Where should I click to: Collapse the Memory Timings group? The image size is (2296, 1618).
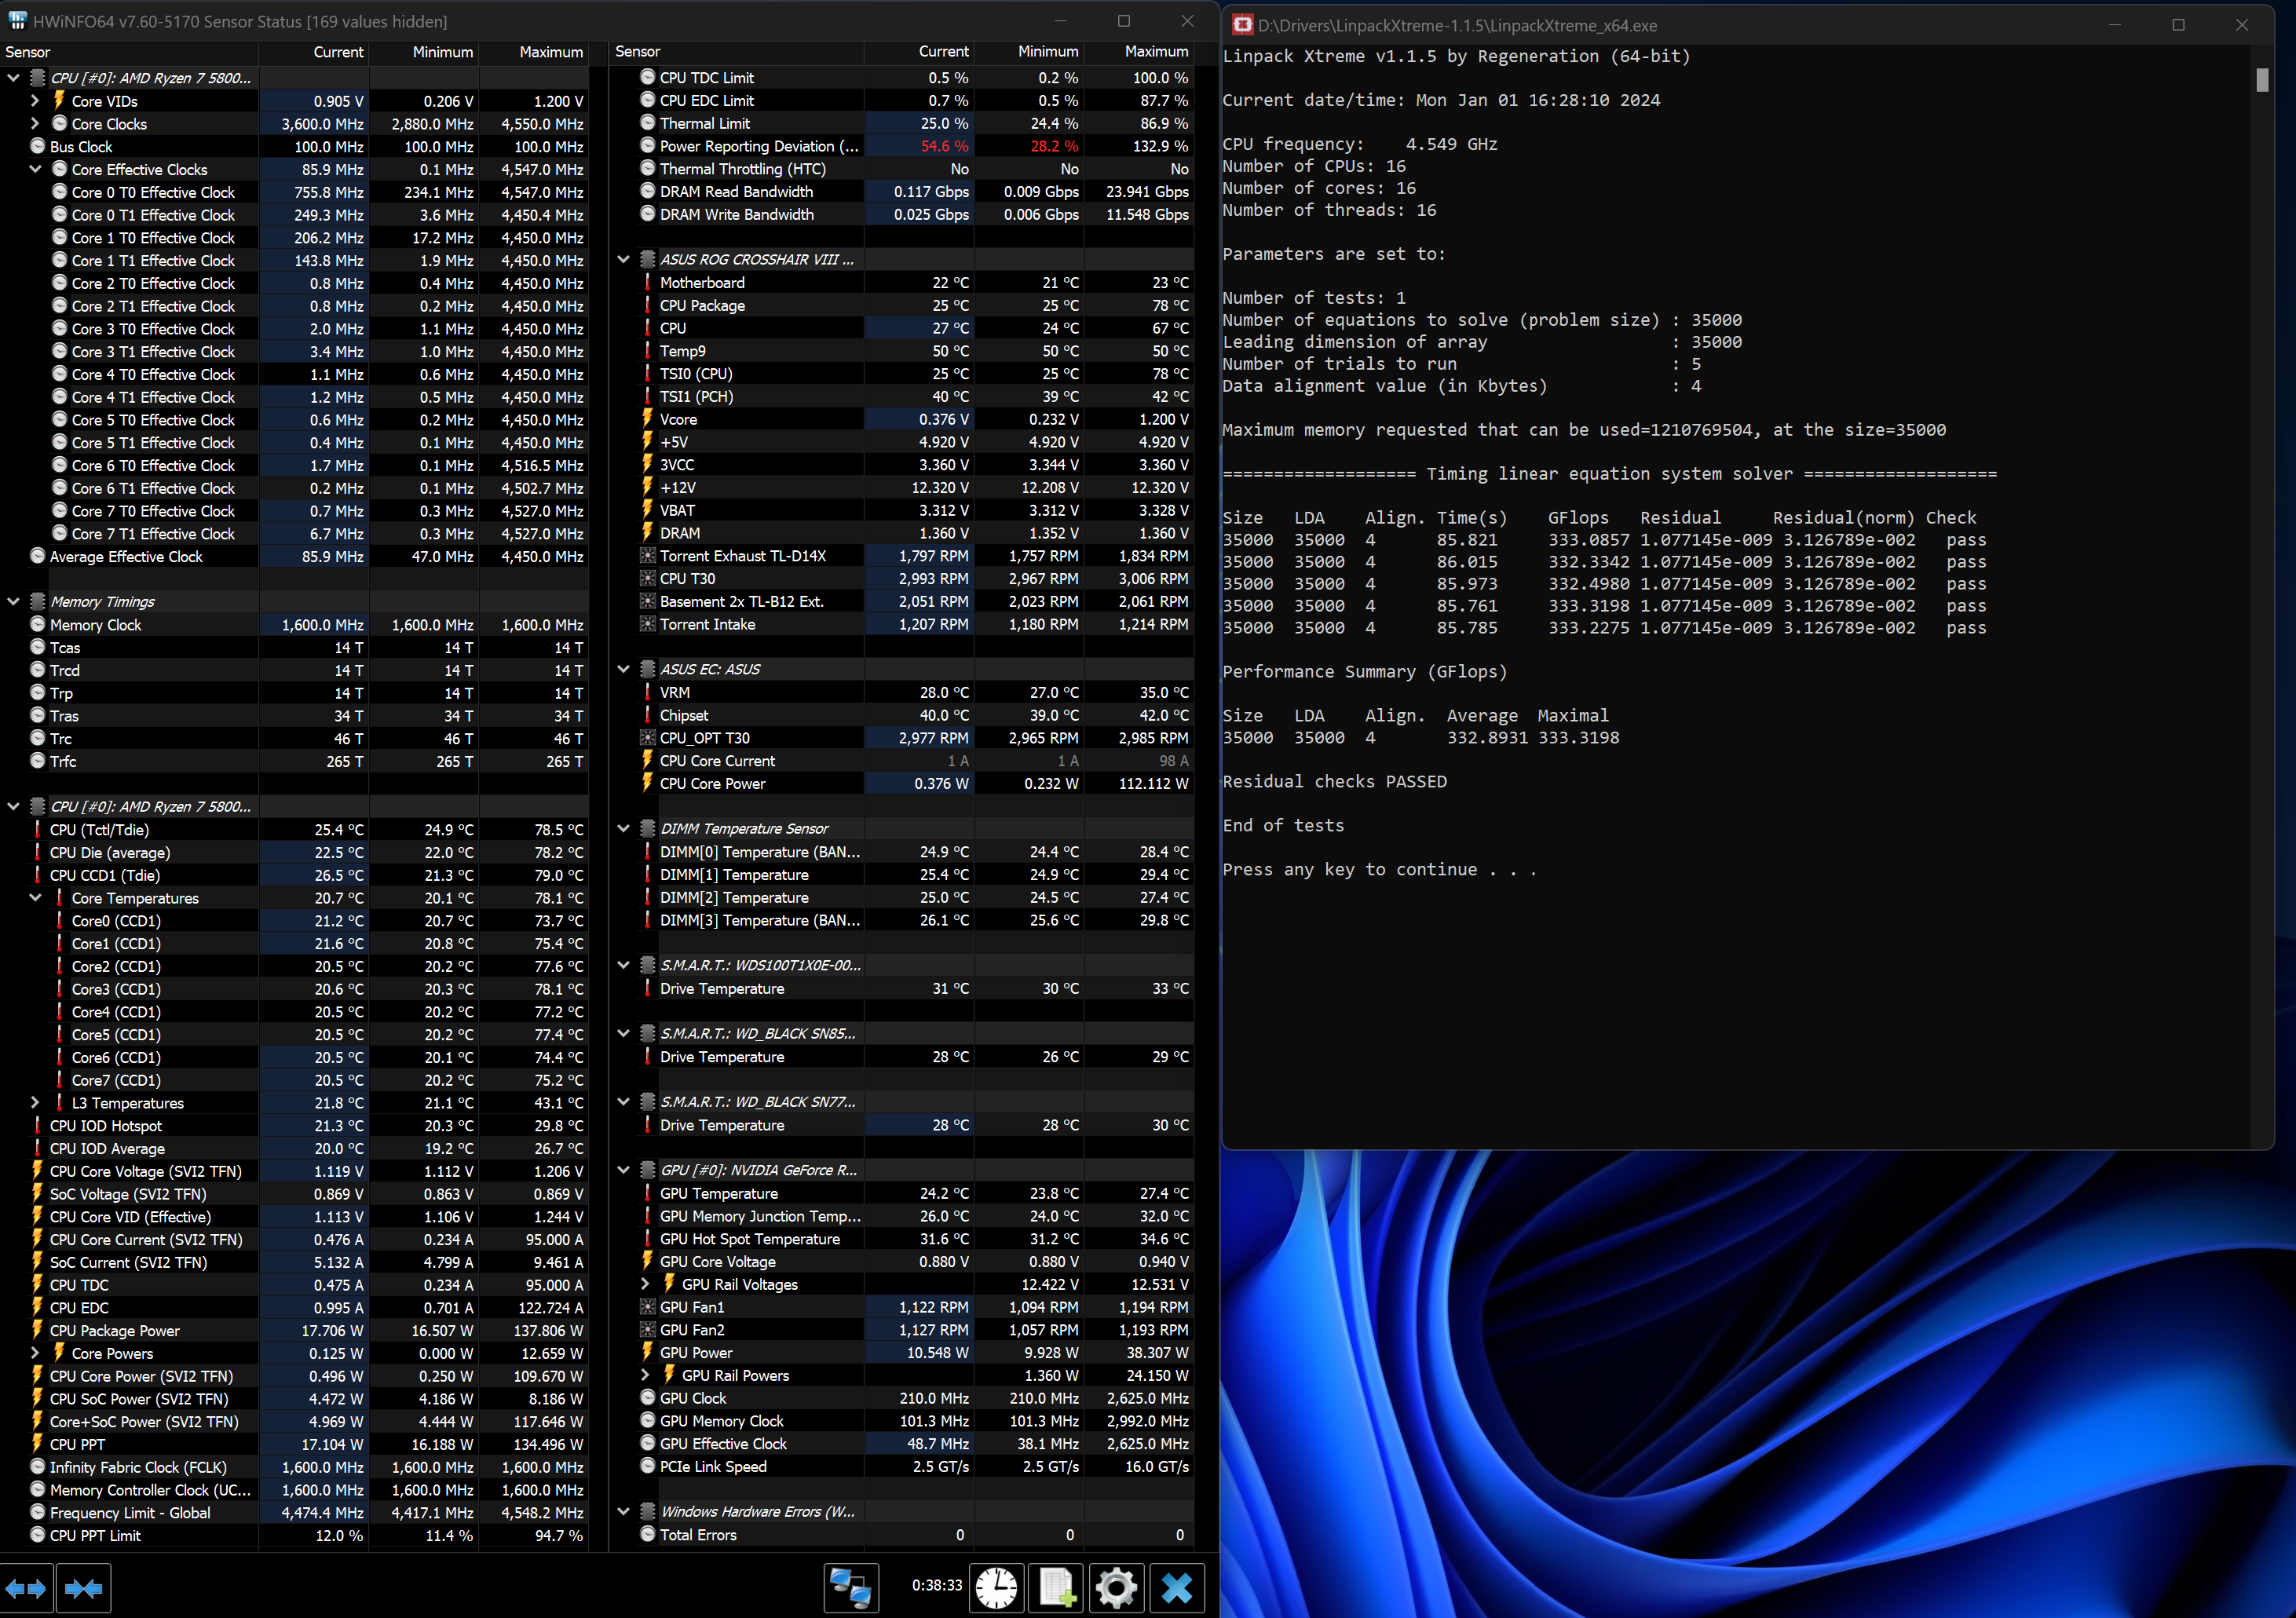(x=14, y=602)
